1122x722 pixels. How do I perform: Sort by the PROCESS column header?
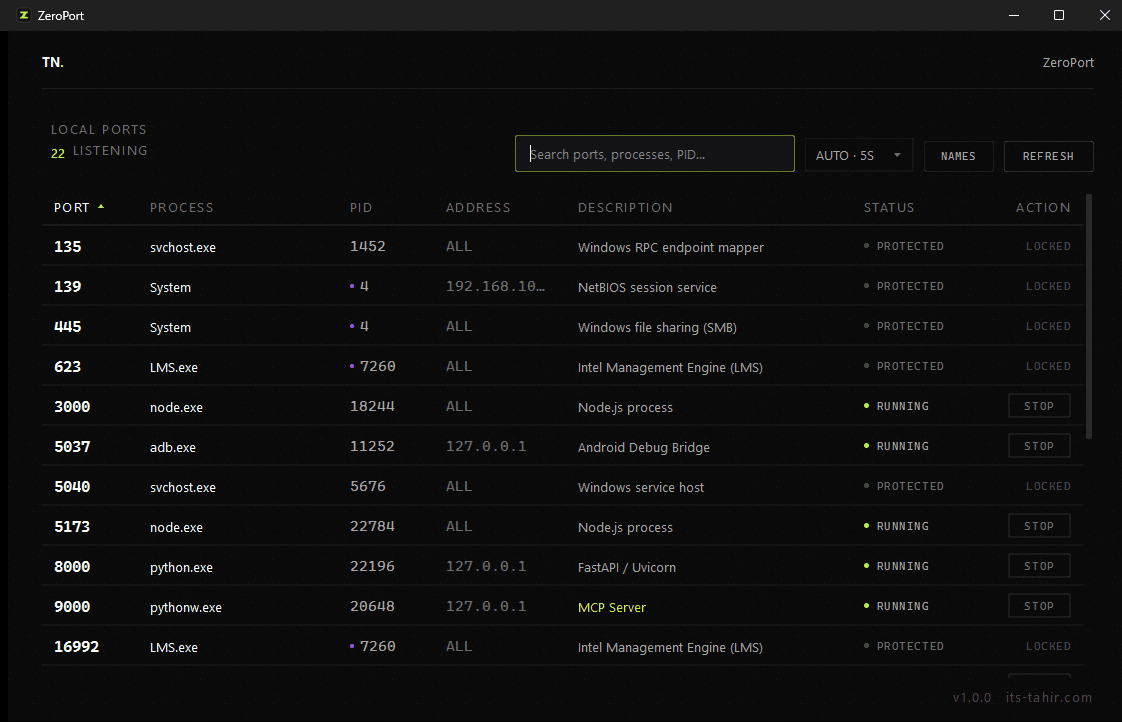(182, 208)
